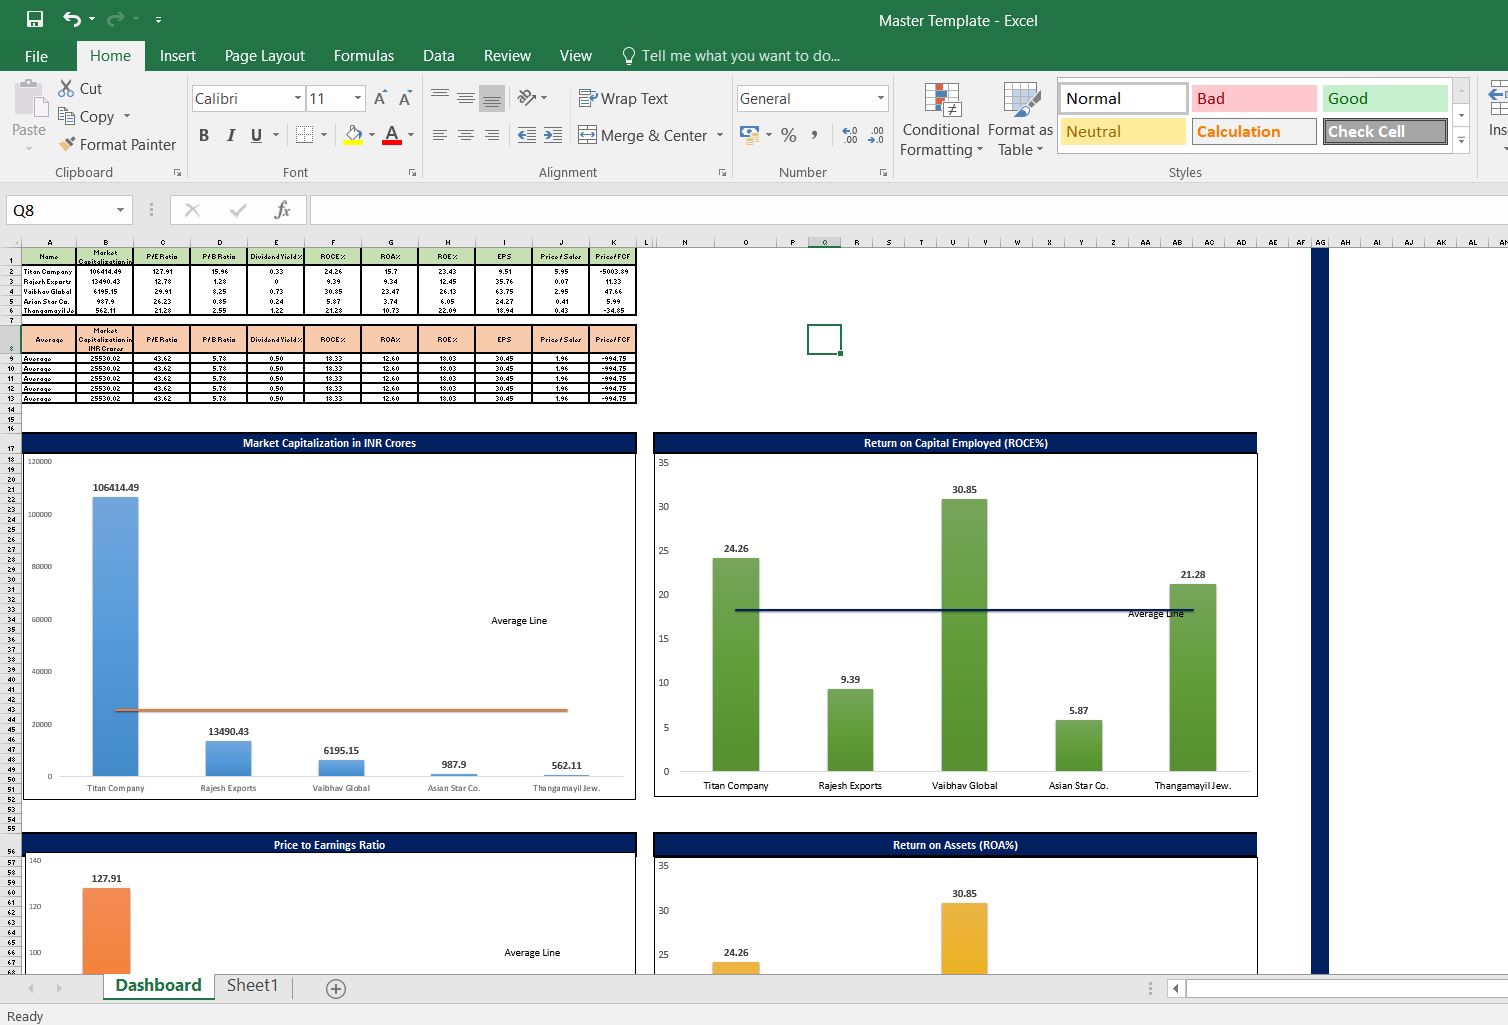Open Conditional Formatting menu
Viewport: 1508px width, 1025px height.
pos(941,119)
